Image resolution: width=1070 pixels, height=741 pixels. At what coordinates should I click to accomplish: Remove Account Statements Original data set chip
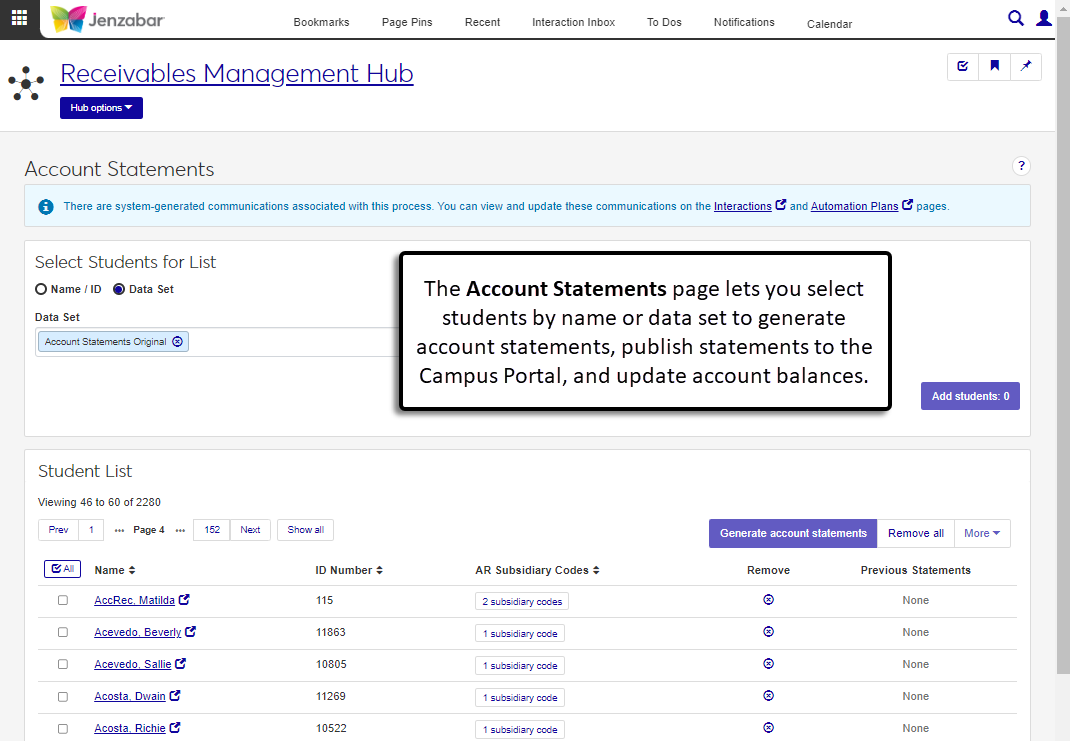pos(177,341)
